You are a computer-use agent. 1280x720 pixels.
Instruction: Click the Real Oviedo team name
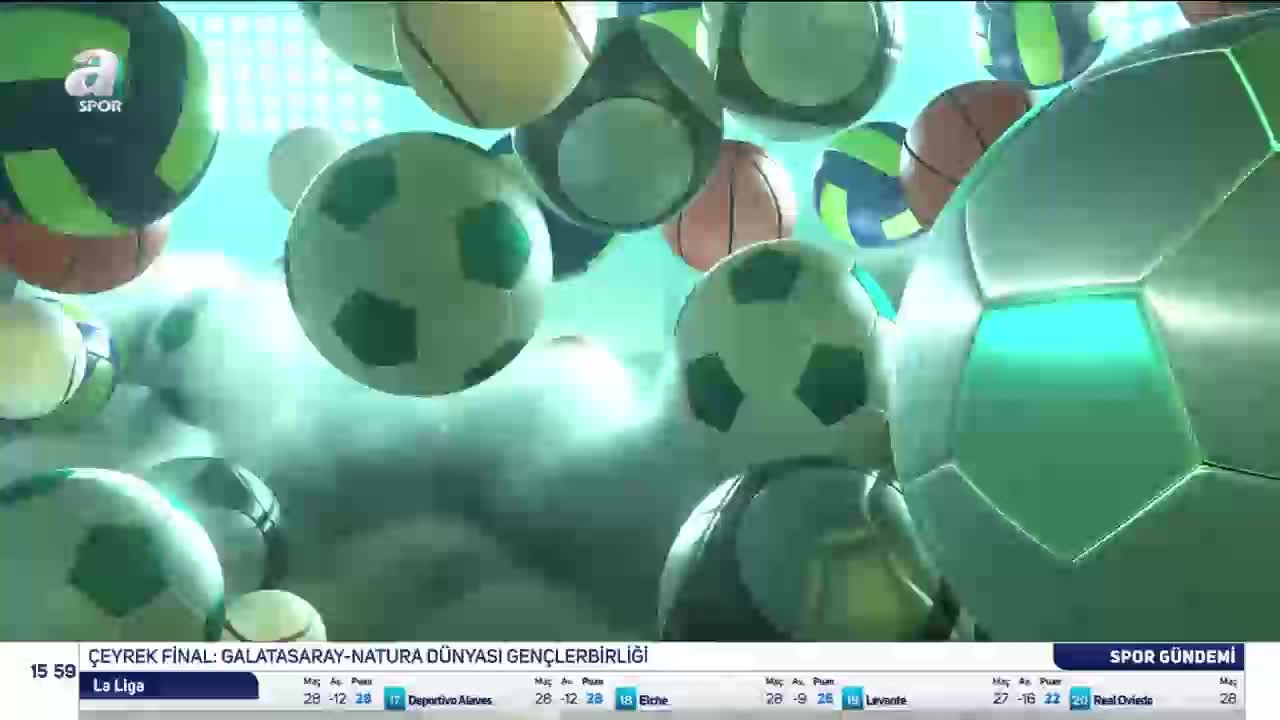(x=1123, y=700)
